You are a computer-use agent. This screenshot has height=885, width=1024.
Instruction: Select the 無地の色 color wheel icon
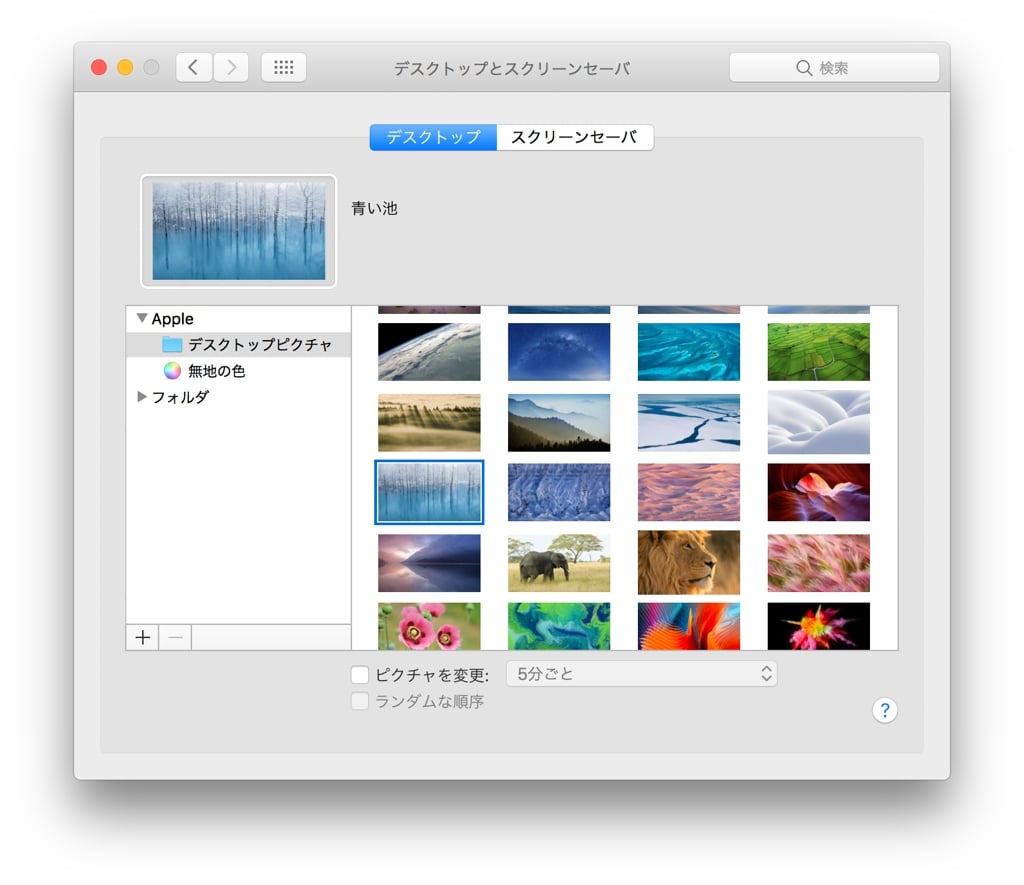click(x=172, y=371)
